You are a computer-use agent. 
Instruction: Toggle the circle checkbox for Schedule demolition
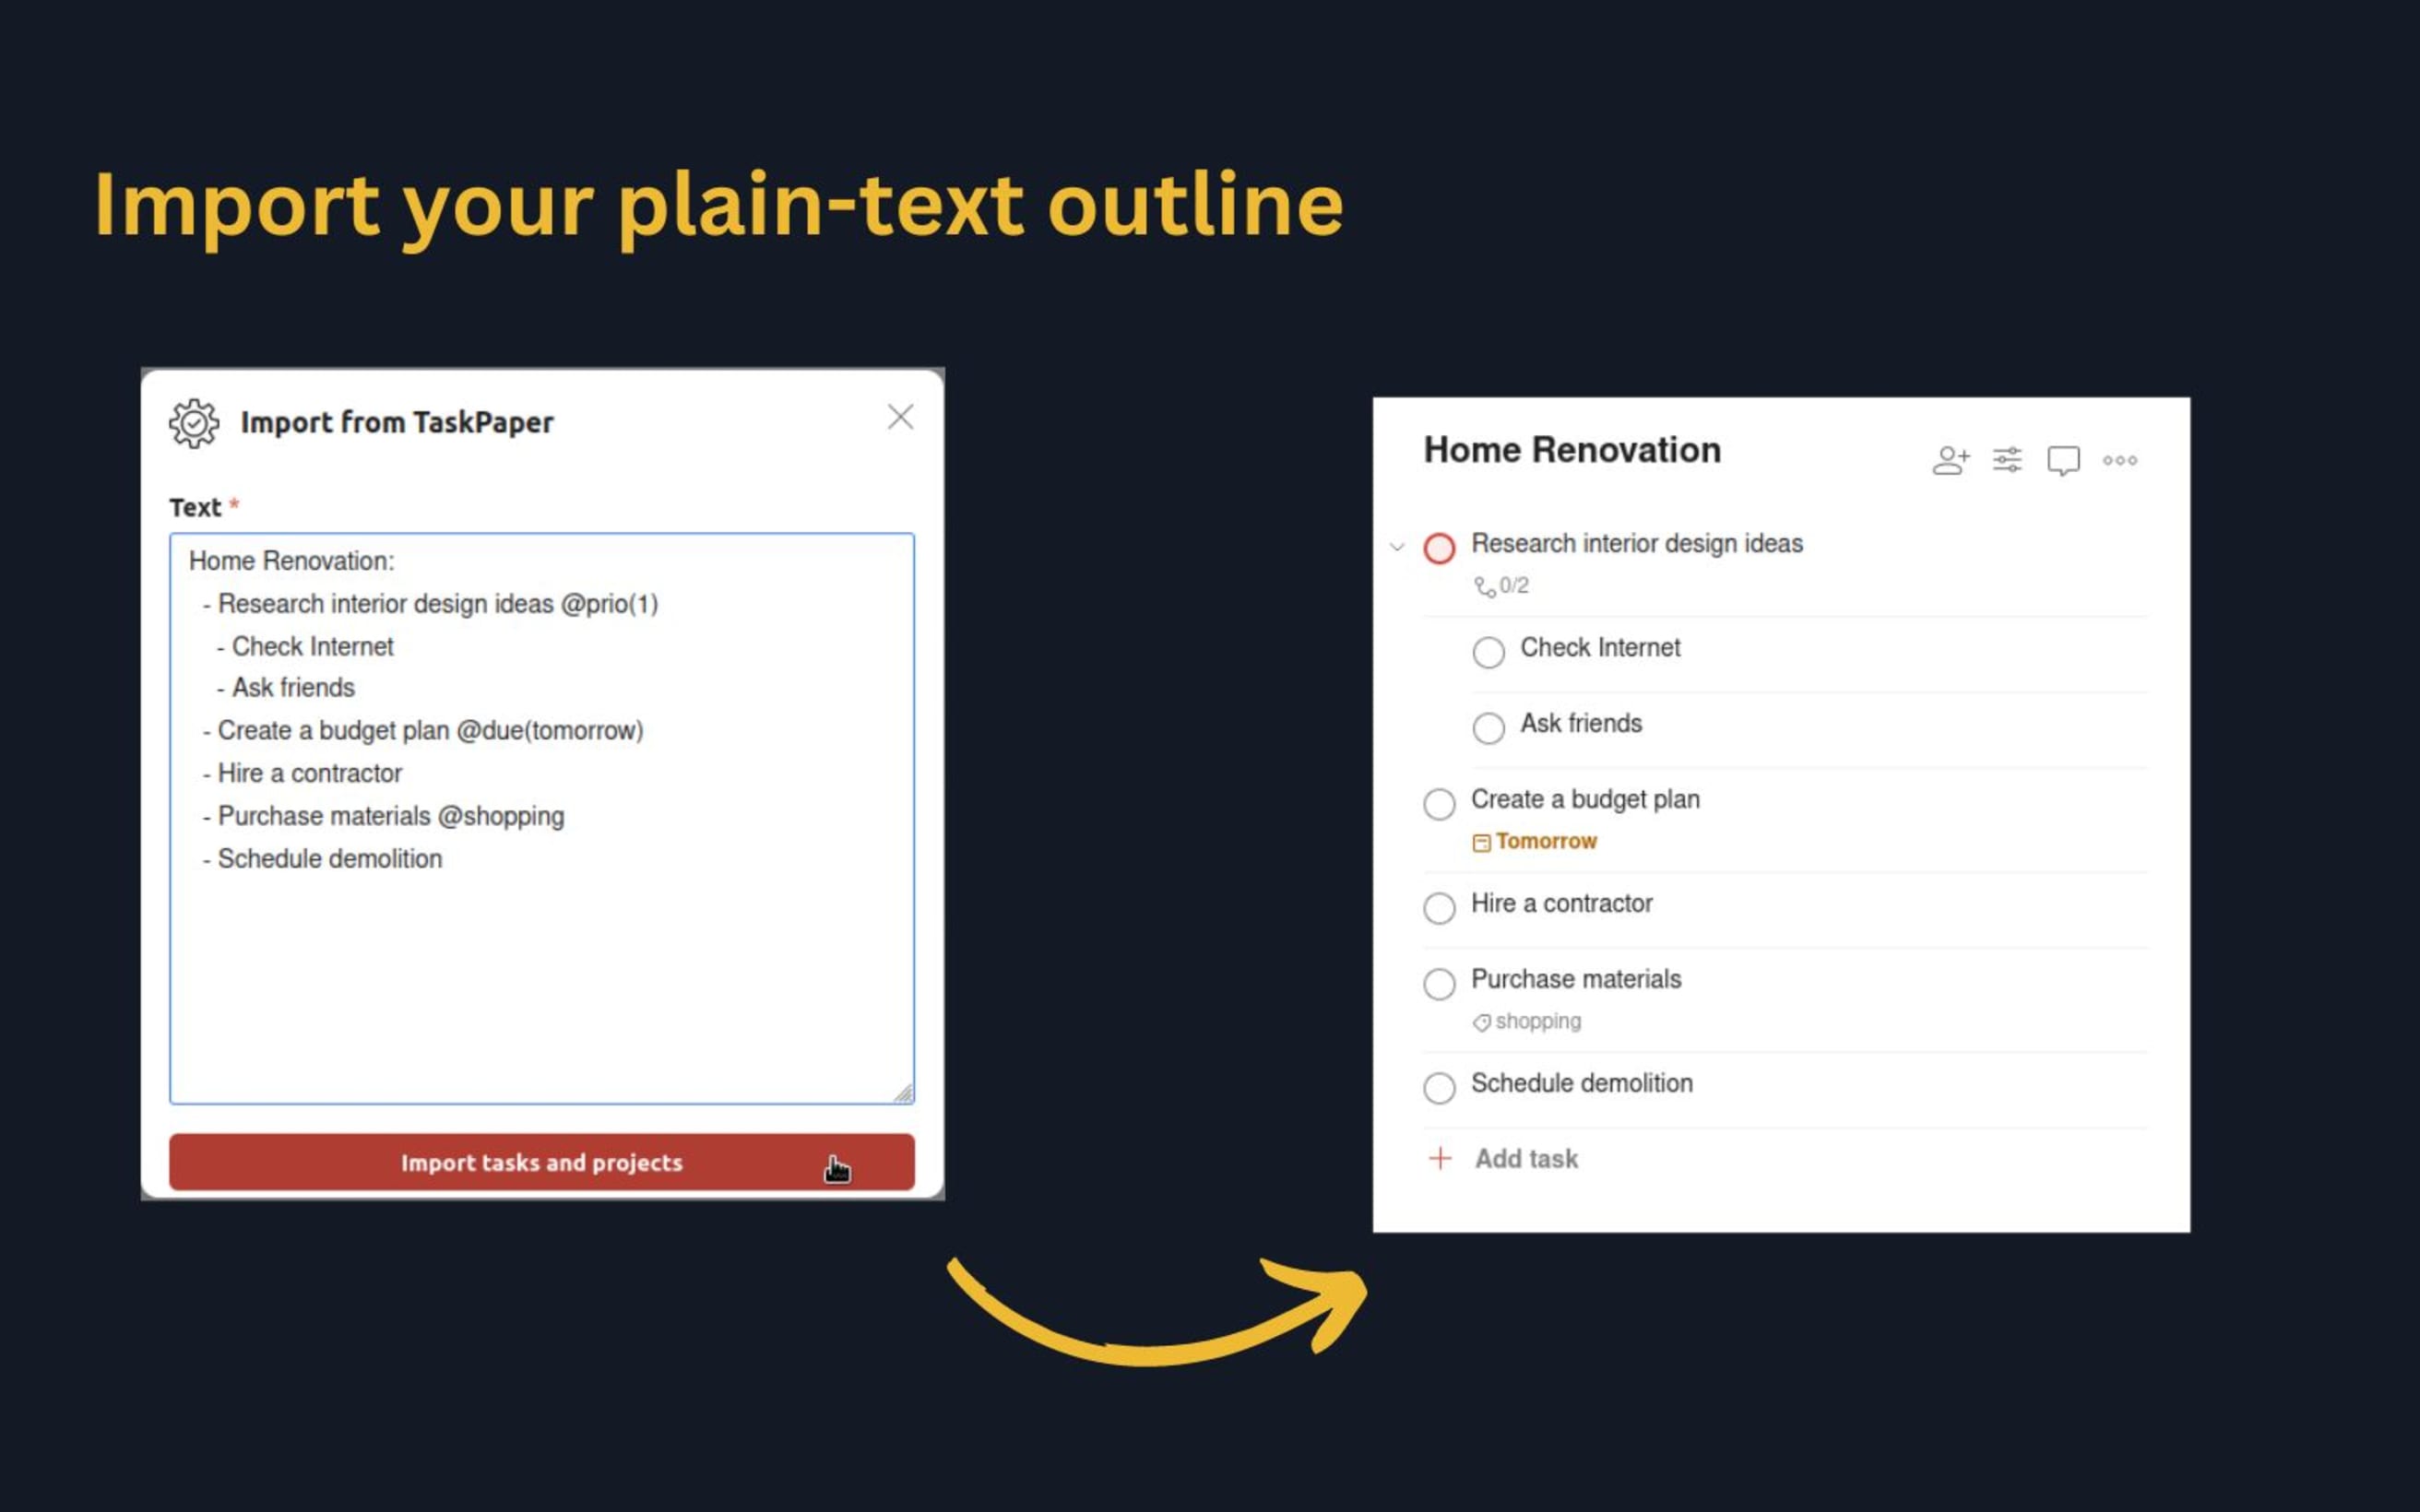click(x=1439, y=1083)
